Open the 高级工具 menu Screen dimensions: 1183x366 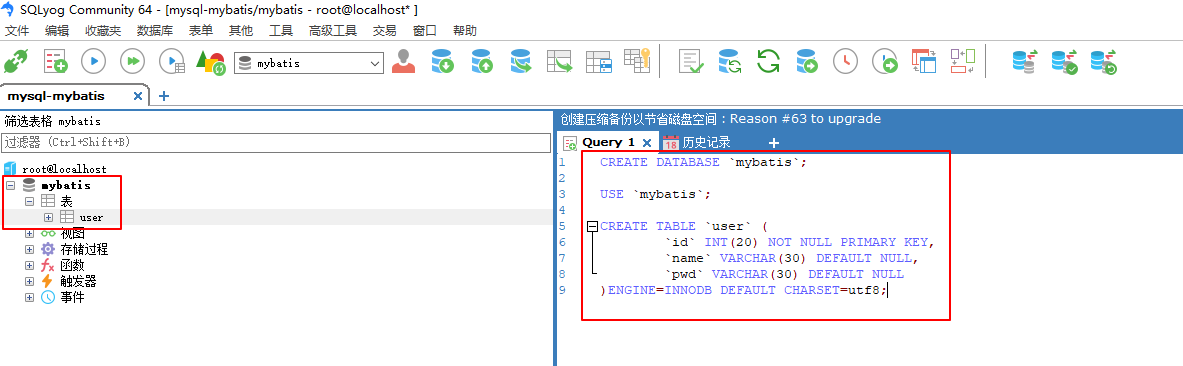pos(333,31)
